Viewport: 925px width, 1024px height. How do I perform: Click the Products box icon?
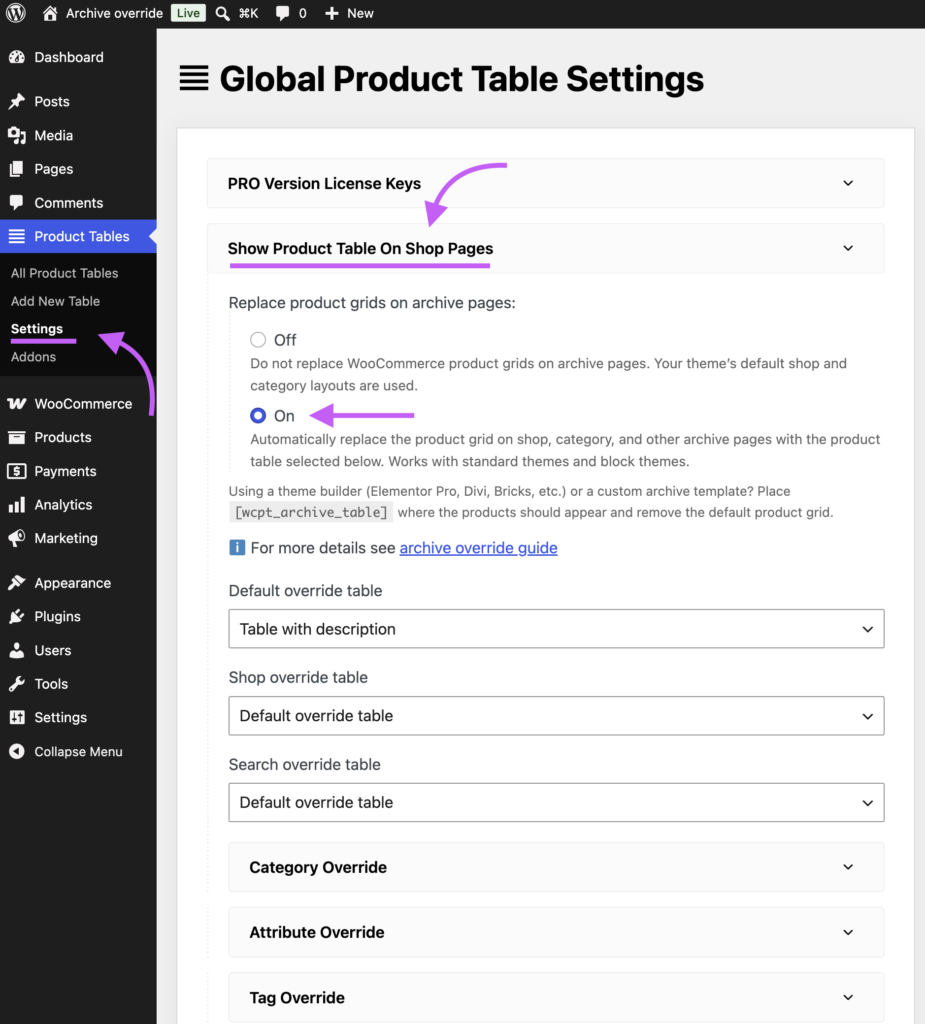pyautogui.click(x=17, y=438)
